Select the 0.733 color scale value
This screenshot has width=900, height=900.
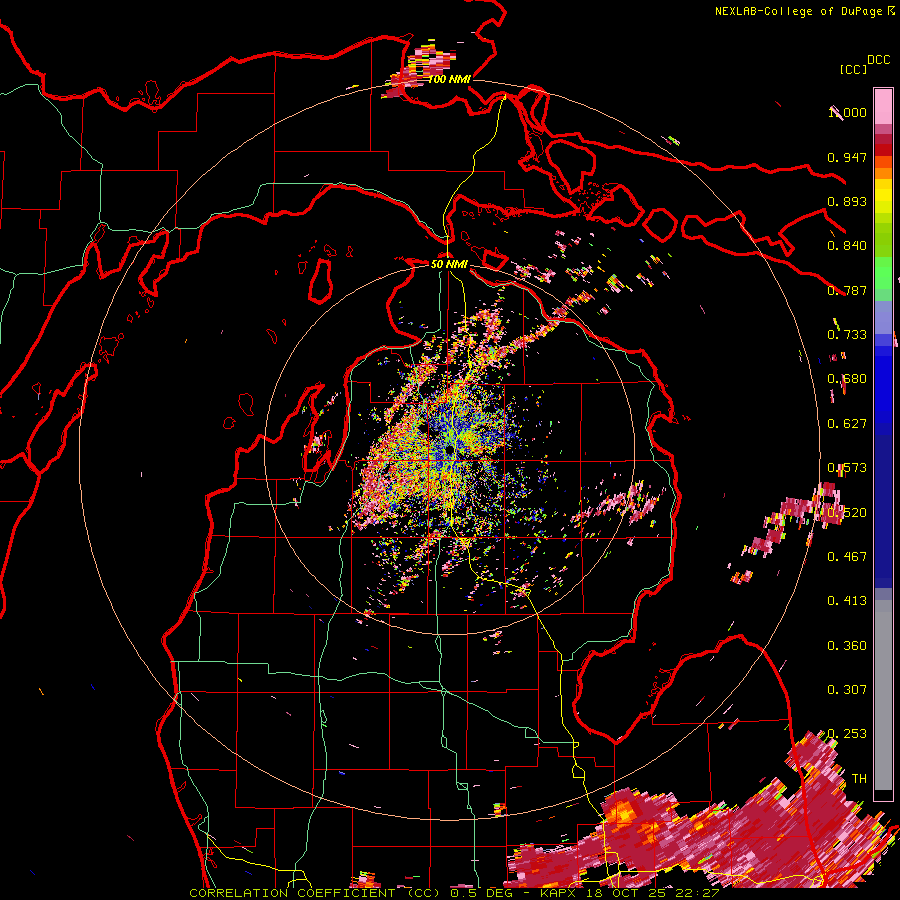(x=847, y=335)
